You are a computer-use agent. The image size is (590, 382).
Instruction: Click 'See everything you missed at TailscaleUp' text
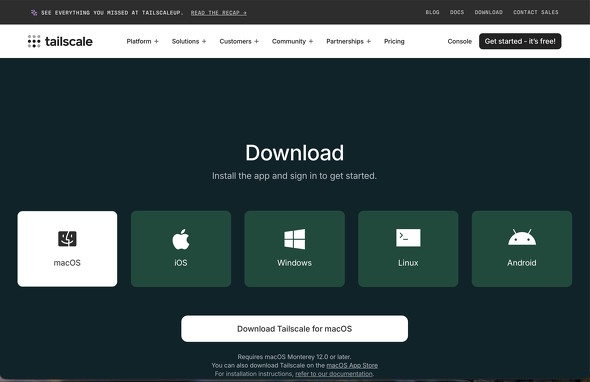[112, 12]
